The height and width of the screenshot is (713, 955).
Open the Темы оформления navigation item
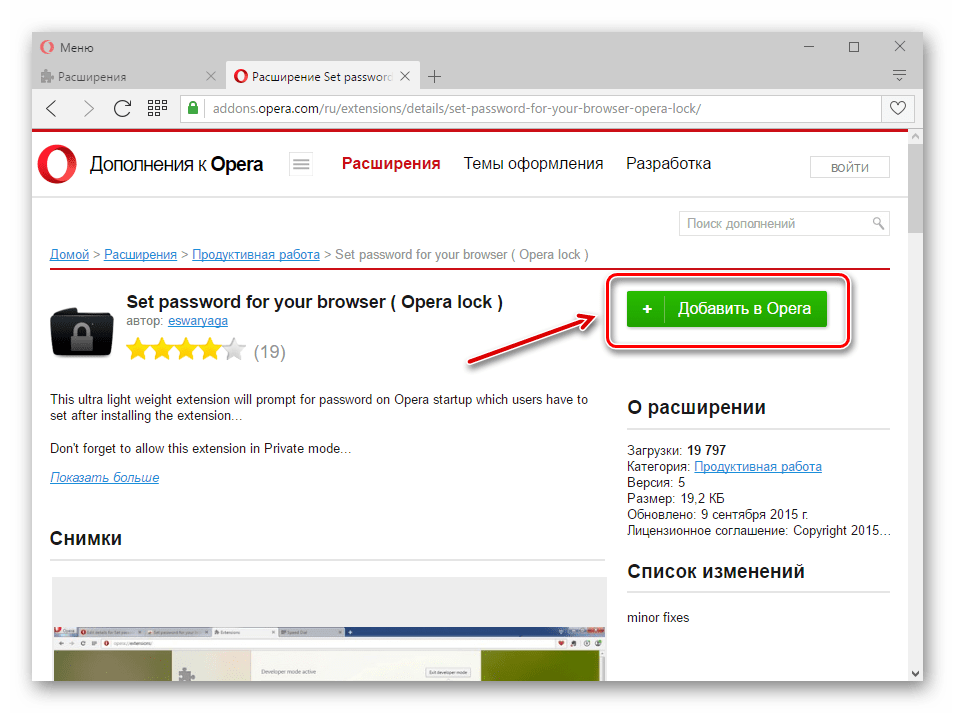click(533, 163)
